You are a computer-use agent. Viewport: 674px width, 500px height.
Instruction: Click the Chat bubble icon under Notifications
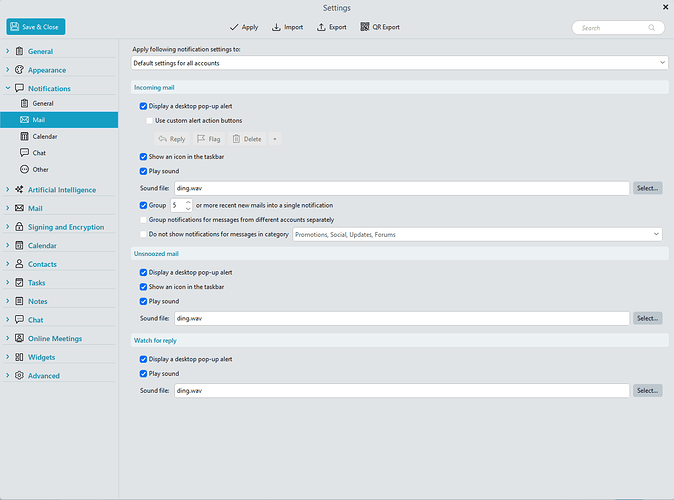tap(25, 153)
